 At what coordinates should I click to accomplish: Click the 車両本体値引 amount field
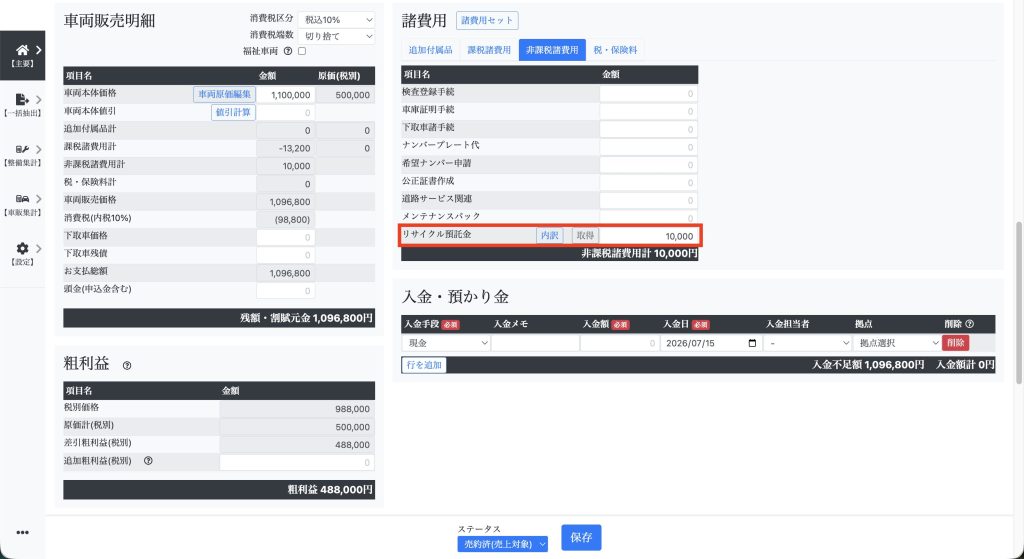tap(285, 112)
